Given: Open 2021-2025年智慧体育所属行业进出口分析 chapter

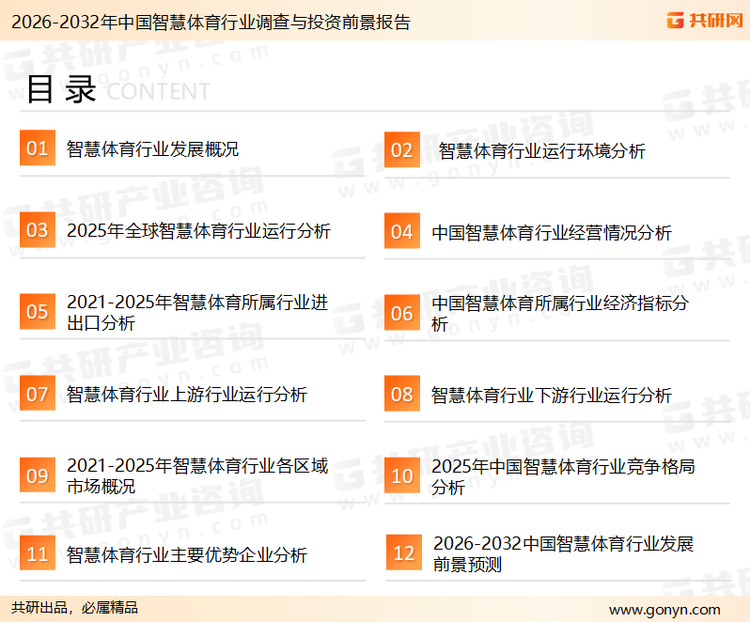Looking at the screenshot, I should [197, 312].
